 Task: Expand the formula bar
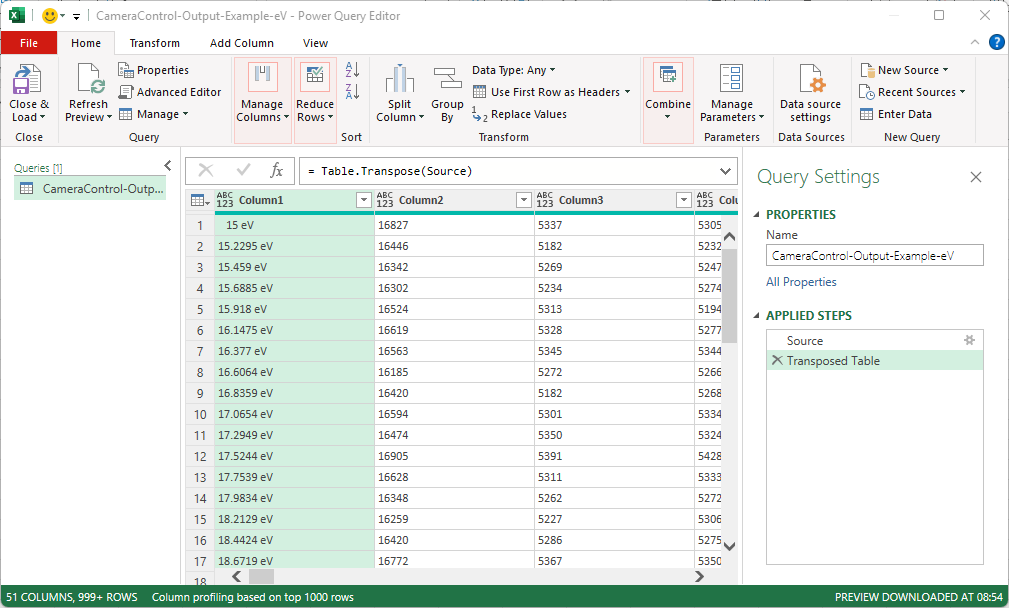point(725,171)
